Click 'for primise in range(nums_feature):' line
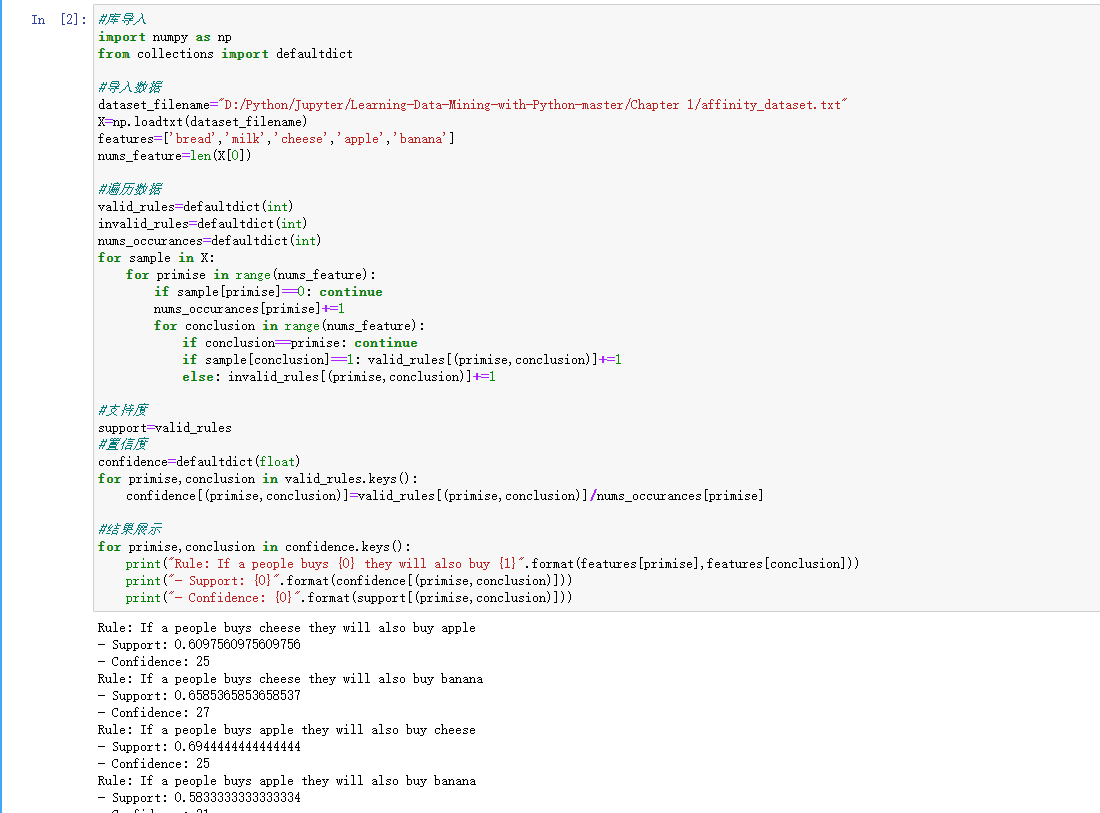 point(251,275)
